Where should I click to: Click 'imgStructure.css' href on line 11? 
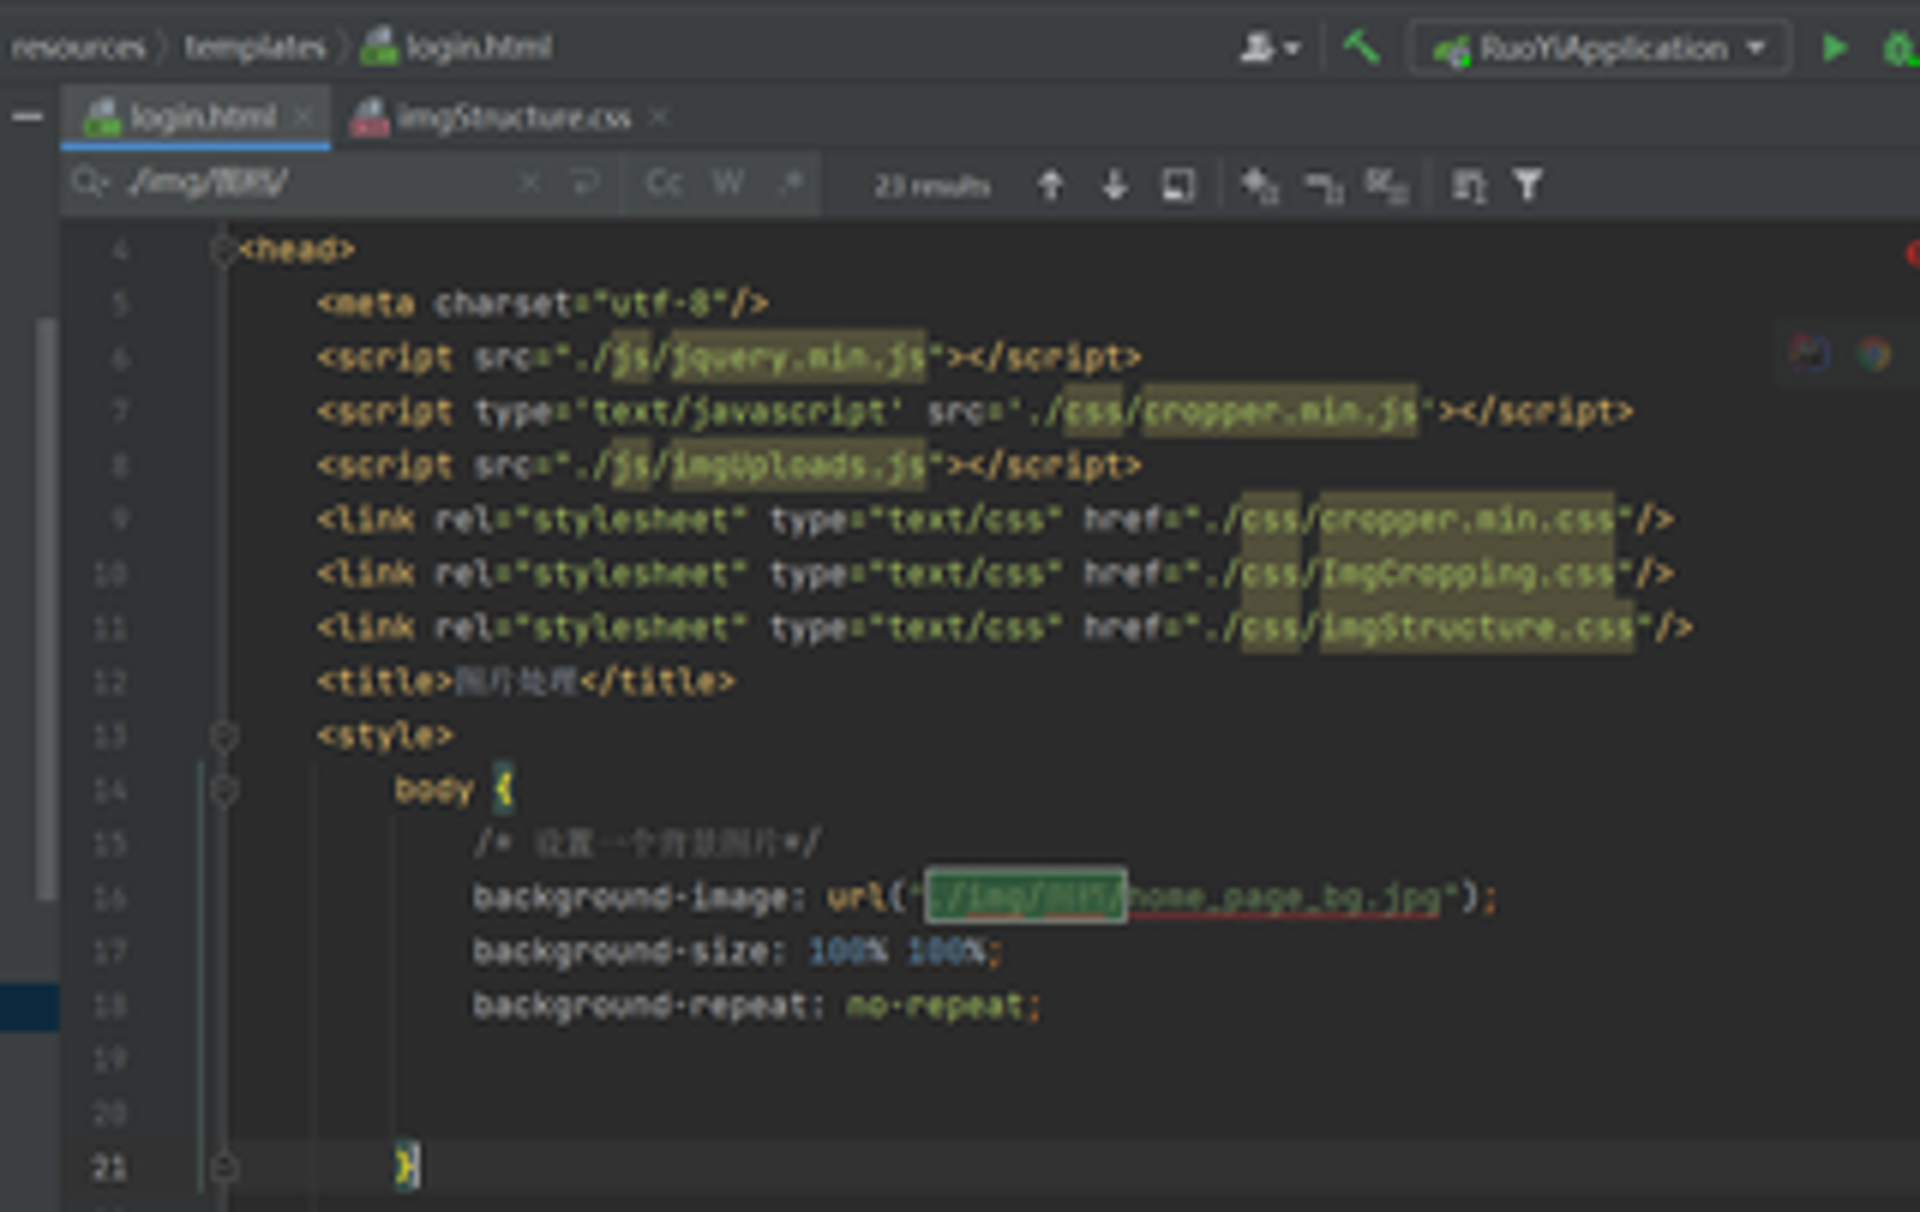1477,628
